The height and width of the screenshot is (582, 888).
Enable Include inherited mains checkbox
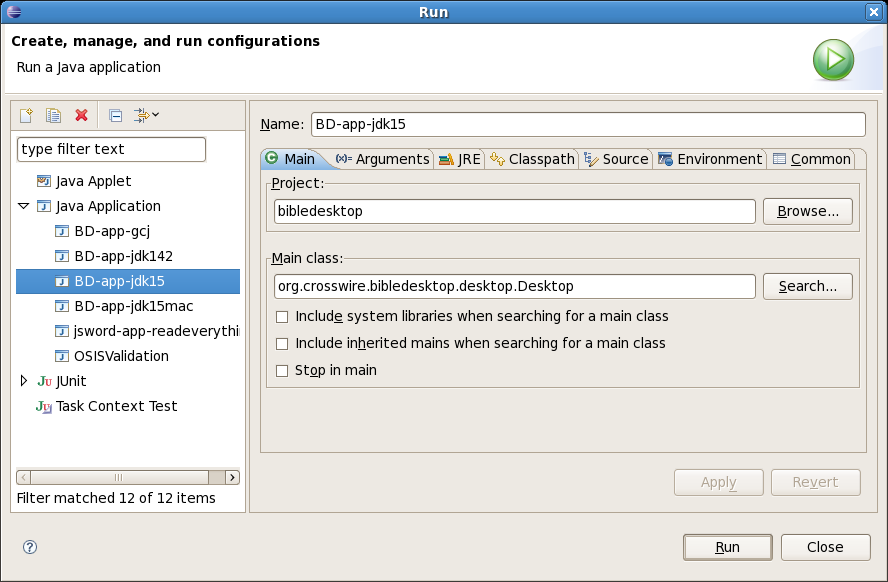[283, 343]
